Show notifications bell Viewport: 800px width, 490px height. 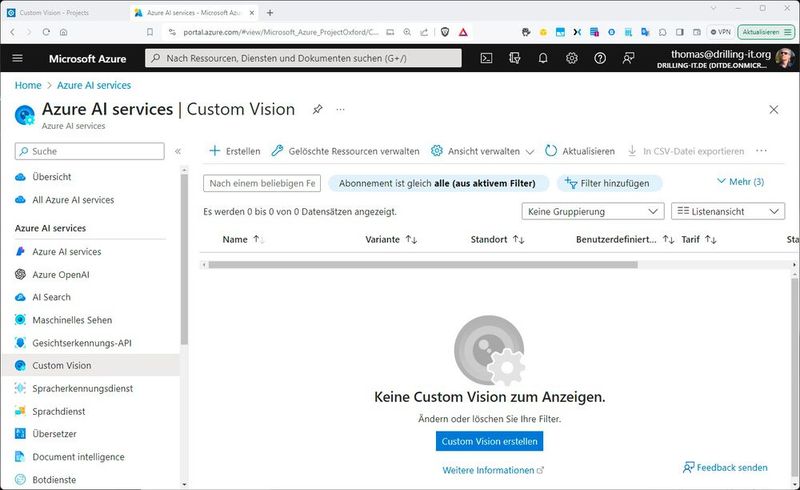543,58
